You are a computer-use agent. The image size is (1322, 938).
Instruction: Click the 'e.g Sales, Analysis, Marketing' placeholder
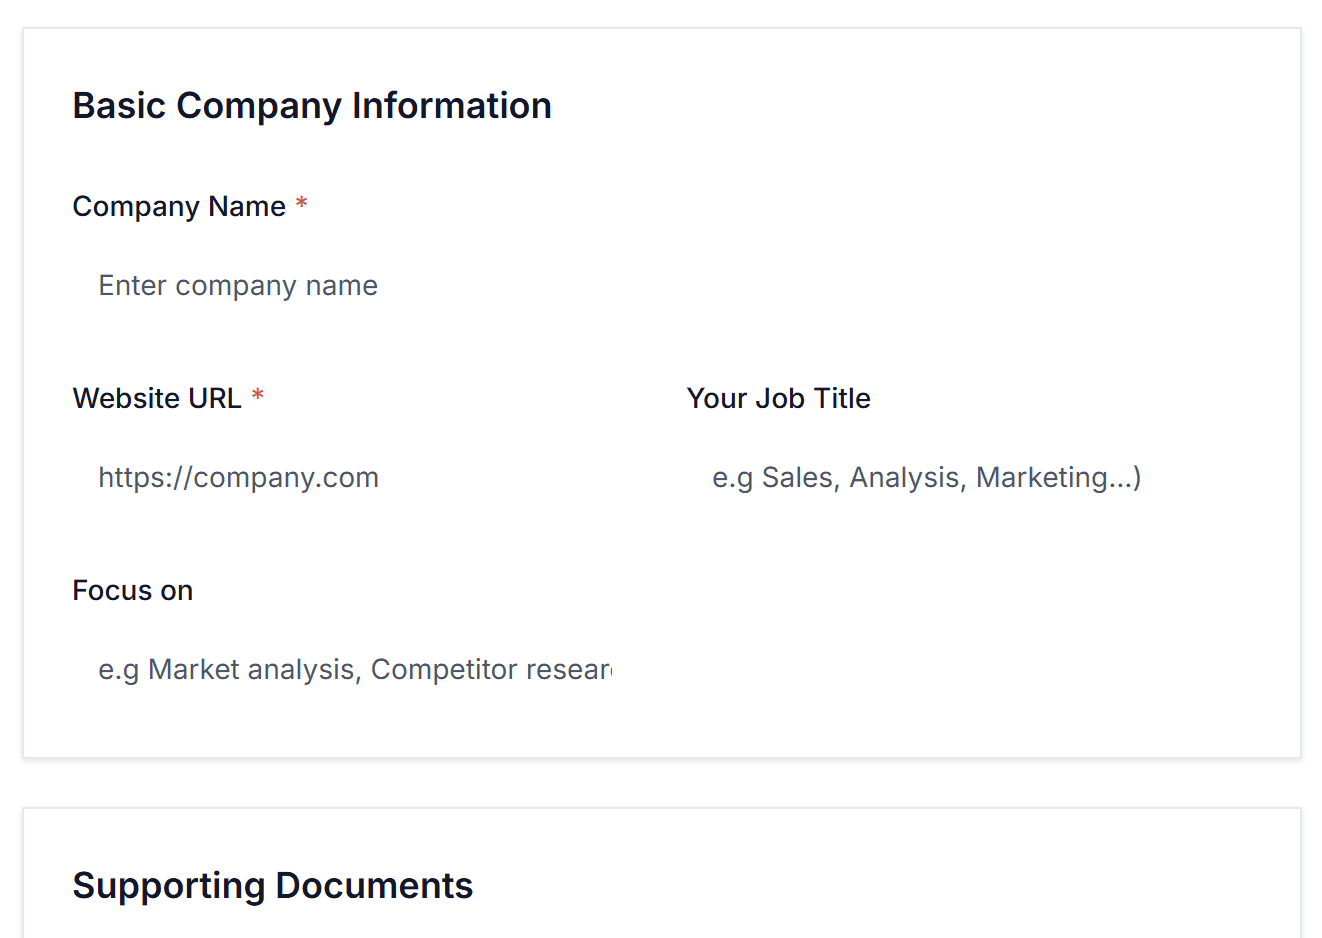coord(926,478)
